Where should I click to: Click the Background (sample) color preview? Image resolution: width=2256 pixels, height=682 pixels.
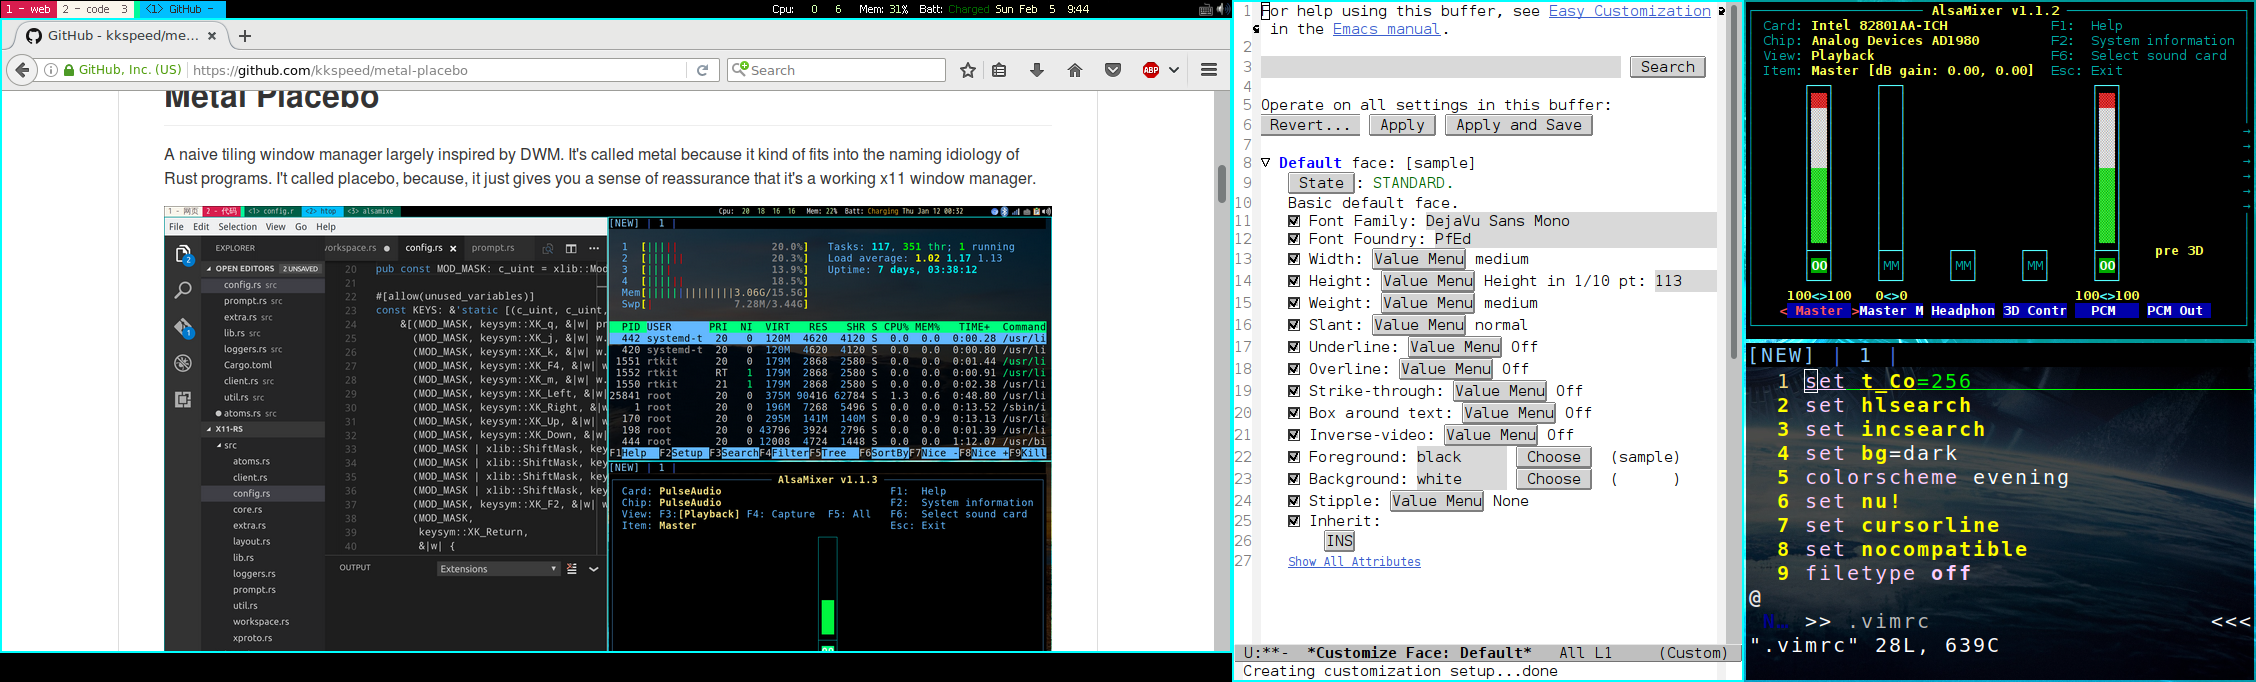click(1645, 479)
